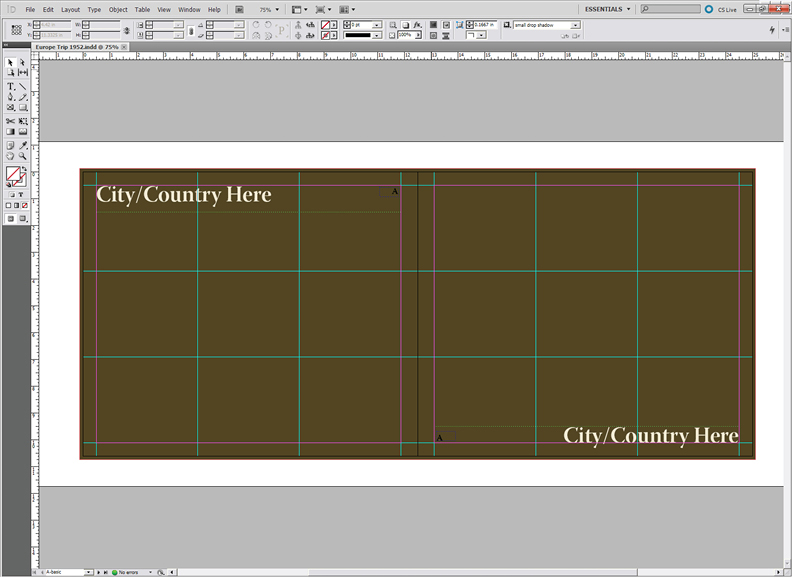Open the Layout menu
The height and width of the screenshot is (578, 792).
click(70, 9)
